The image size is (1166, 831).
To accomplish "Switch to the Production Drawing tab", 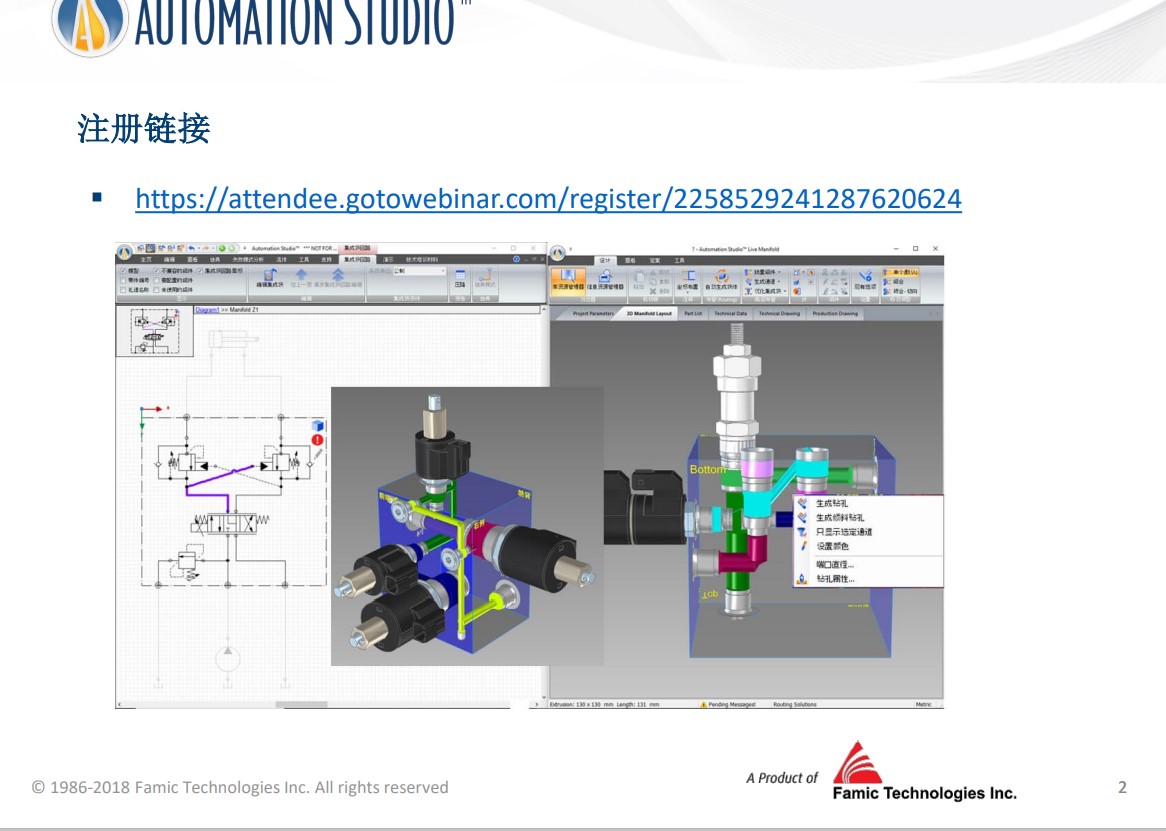I will 835,314.
